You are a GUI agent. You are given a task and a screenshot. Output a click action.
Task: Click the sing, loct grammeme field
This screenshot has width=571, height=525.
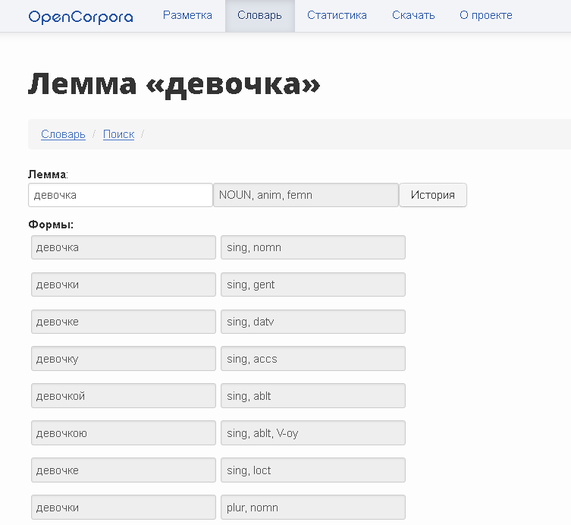(313, 470)
